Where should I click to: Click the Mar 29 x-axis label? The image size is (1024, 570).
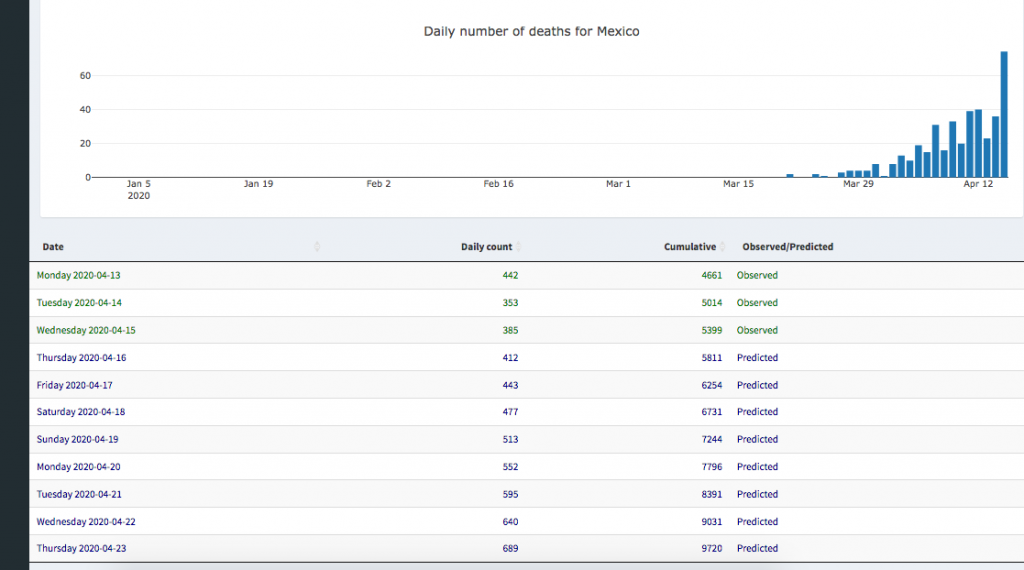858,184
